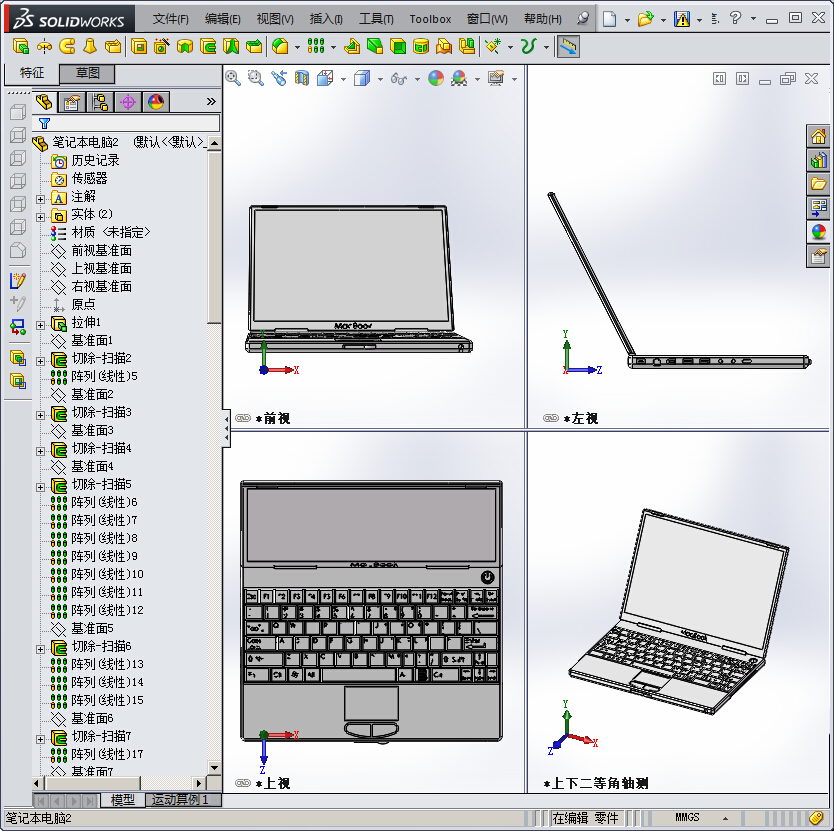This screenshot has height=831, width=834.
Task: Activate the Rotate View tool
Action: pos(280,79)
